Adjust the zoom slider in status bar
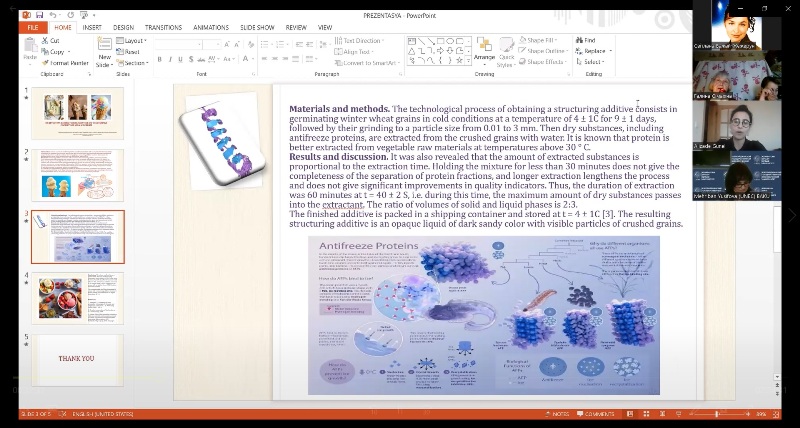Viewport: 800px width, 428px height. pos(716,414)
